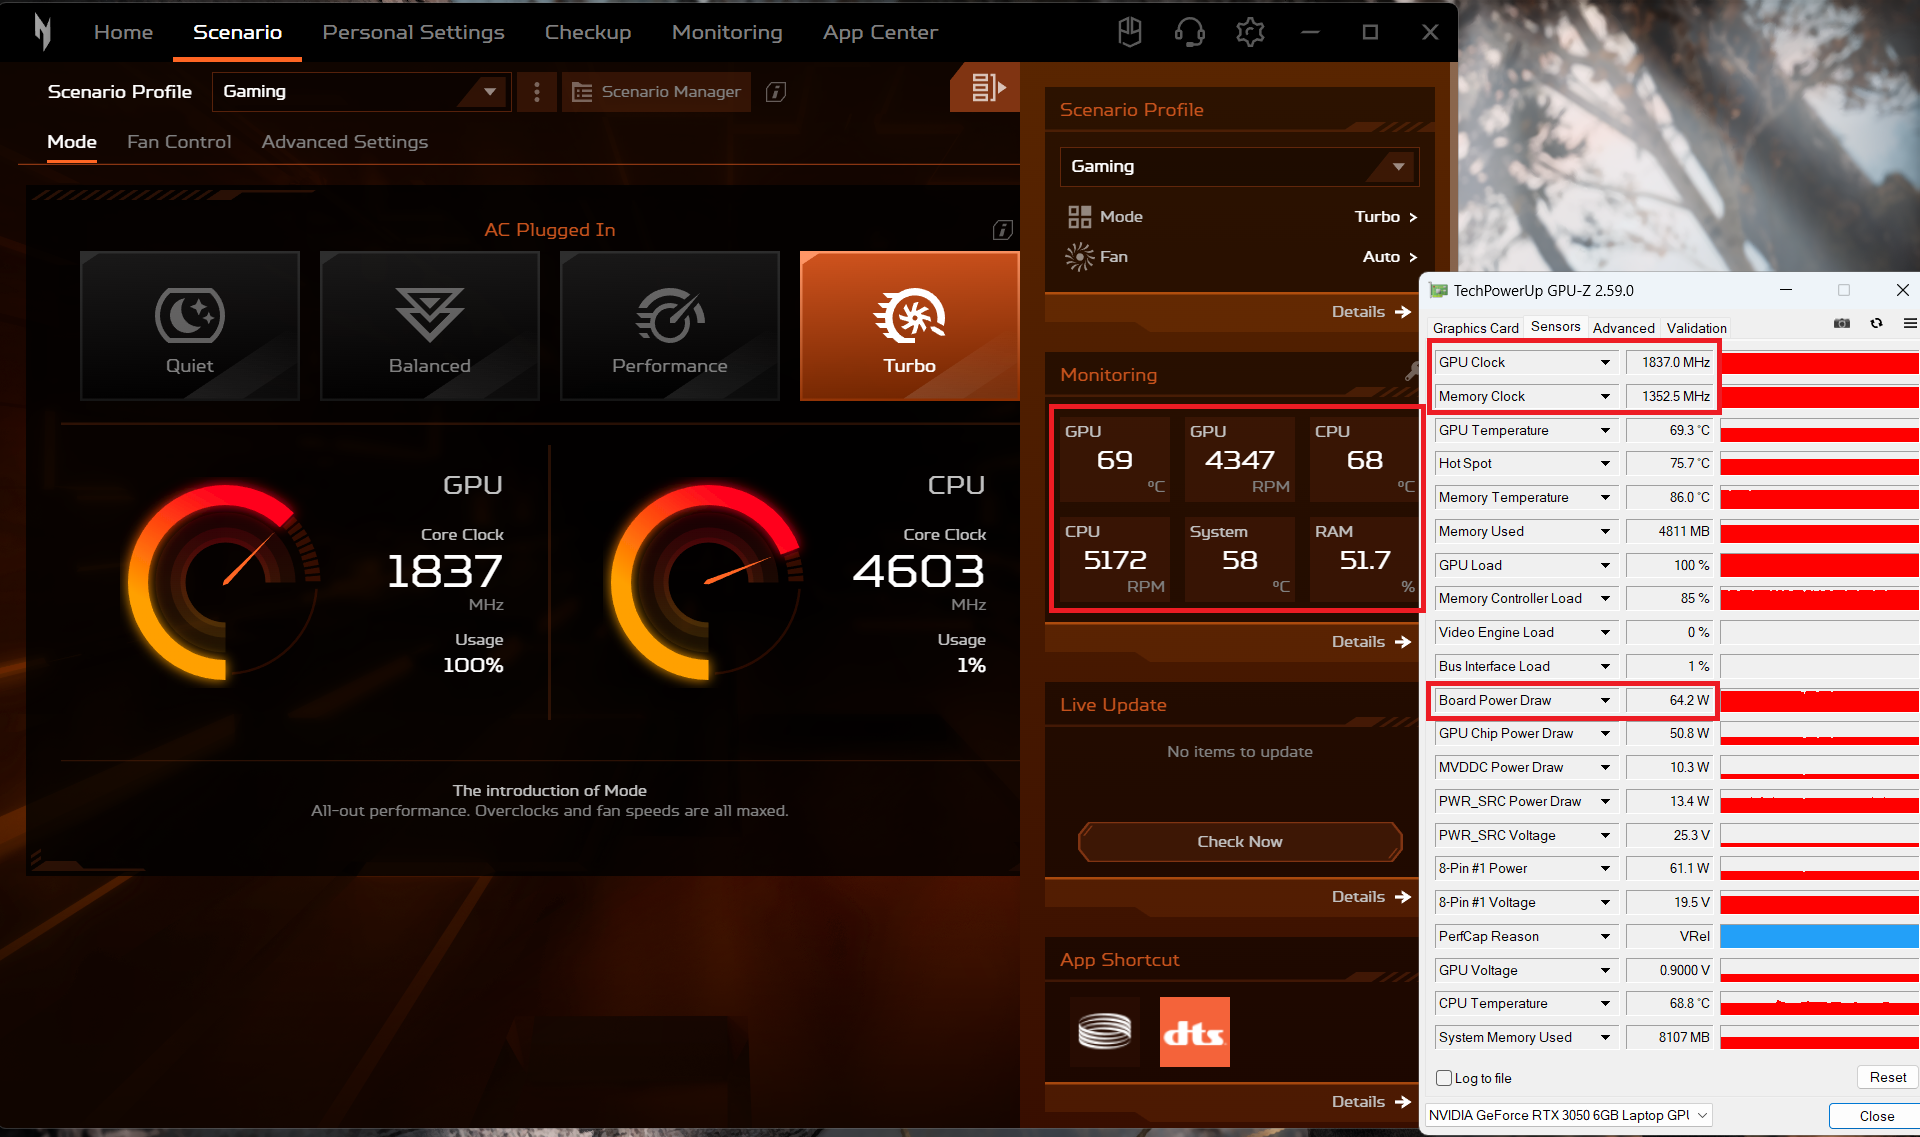1920x1137 pixels.
Task: Click the GPU Clock red sensor graph
Action: click(x=1819, y=362)
